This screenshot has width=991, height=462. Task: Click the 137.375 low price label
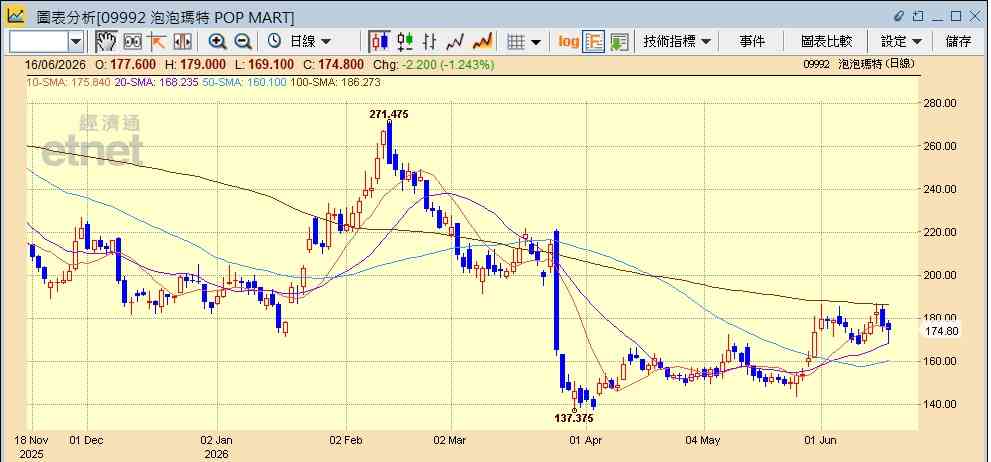pos(575,419)
